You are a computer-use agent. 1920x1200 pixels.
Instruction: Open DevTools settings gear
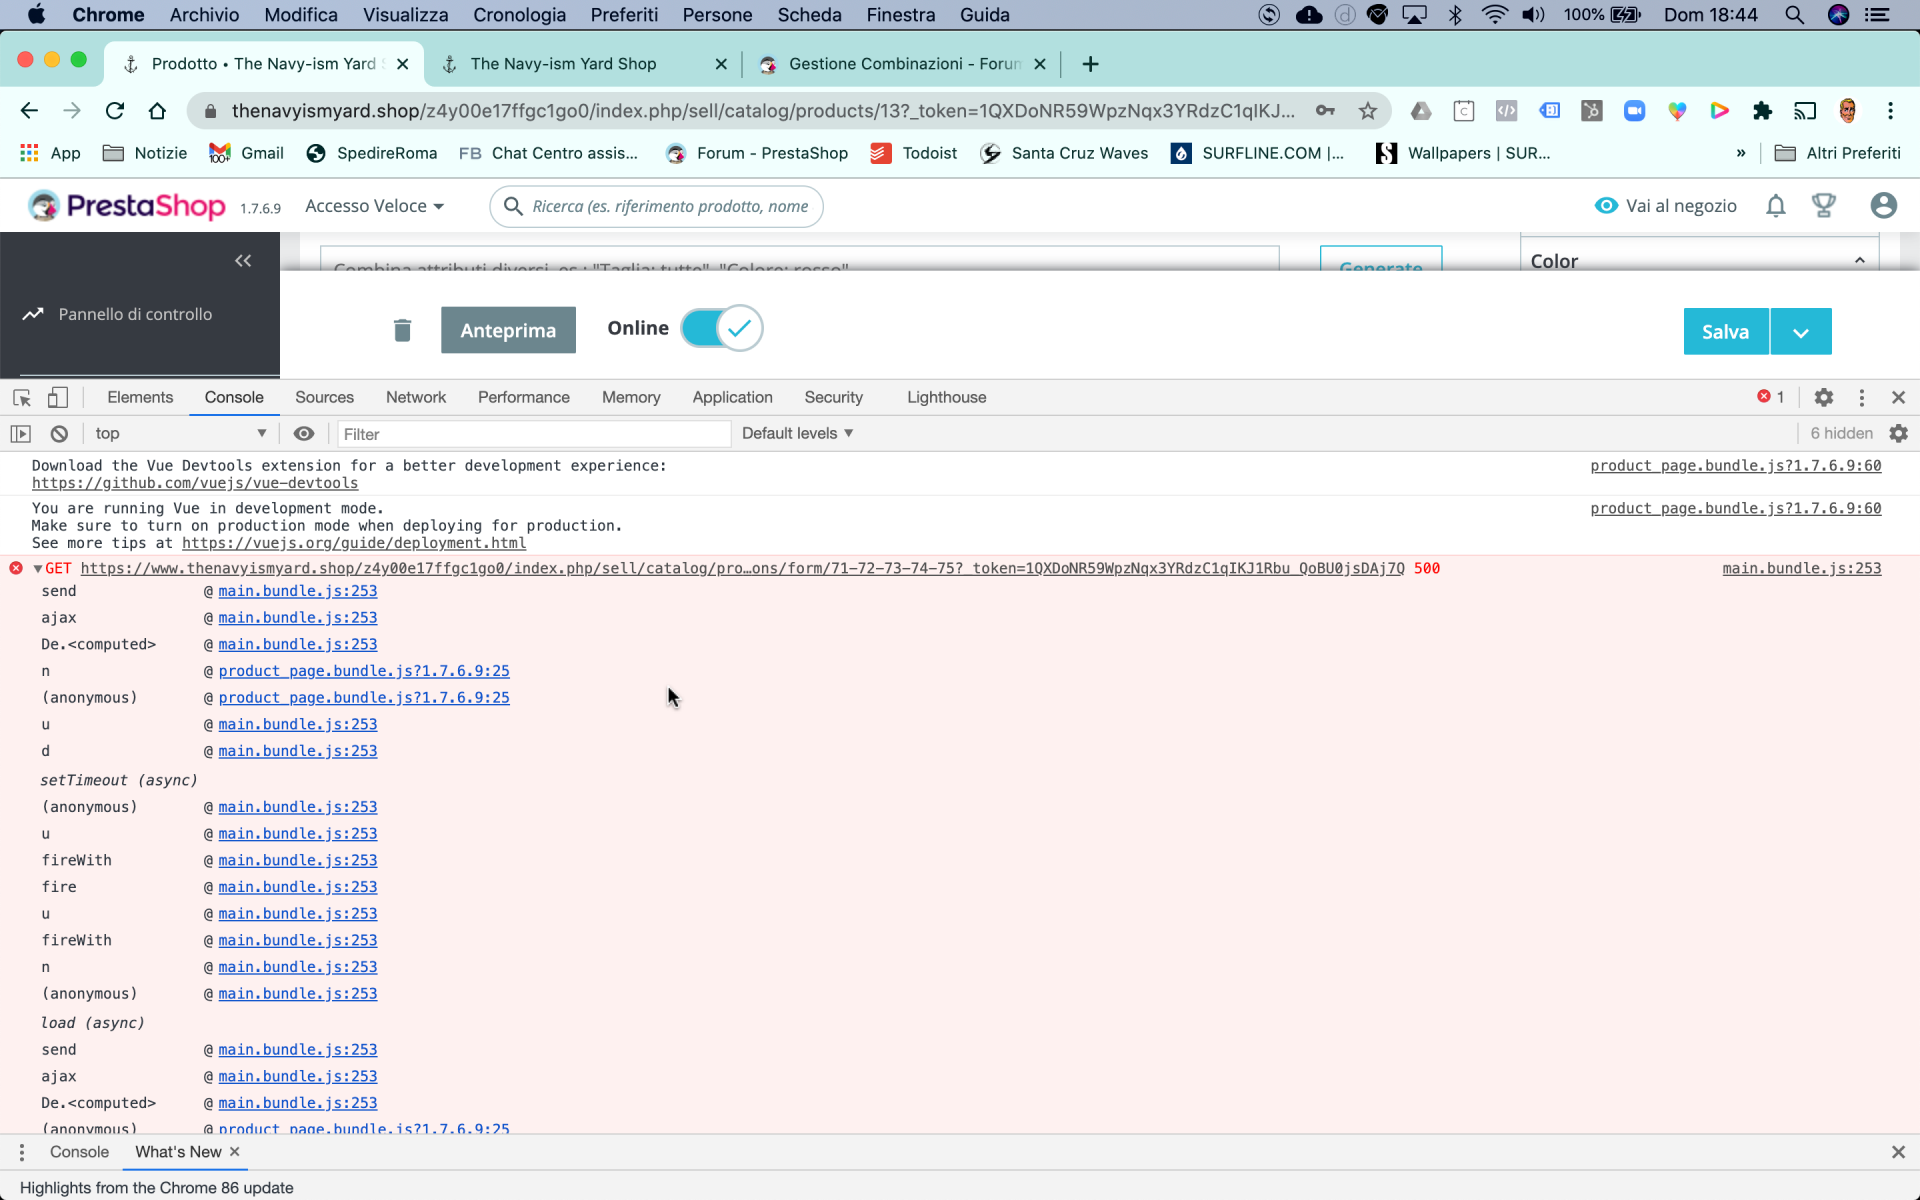tap(1823, 397)
